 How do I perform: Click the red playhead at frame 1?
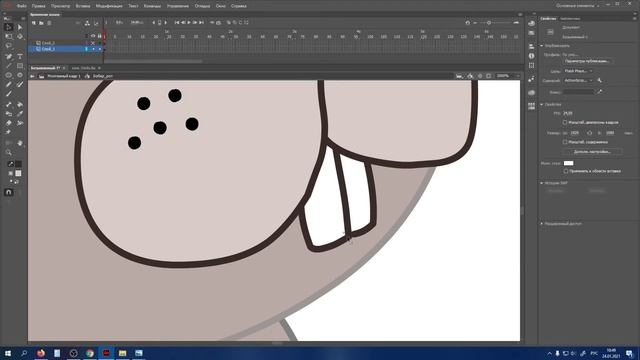[104, 36]
